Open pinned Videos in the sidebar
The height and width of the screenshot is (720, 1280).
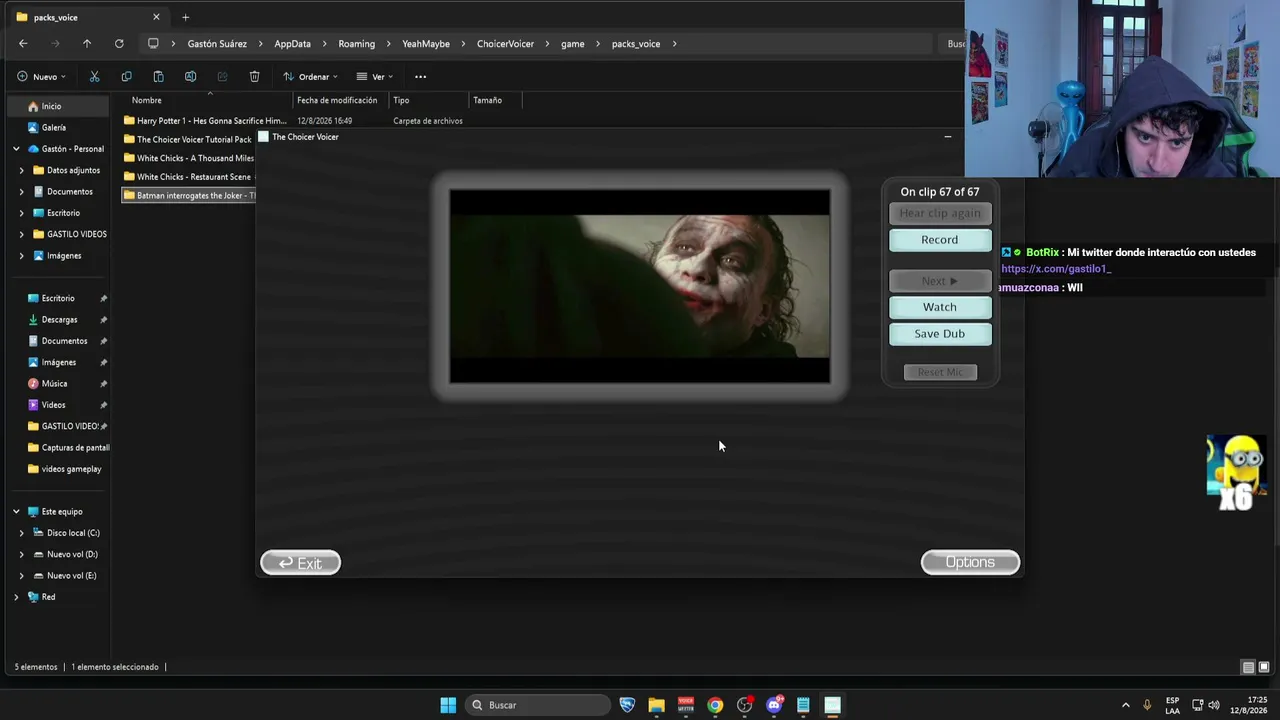(54, 405)
